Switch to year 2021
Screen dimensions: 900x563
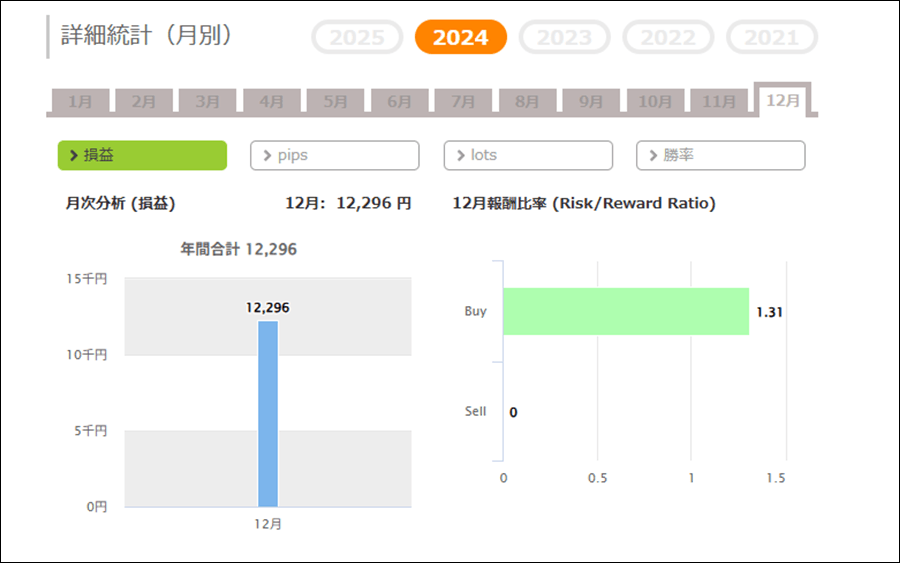(x=771, y=38)
